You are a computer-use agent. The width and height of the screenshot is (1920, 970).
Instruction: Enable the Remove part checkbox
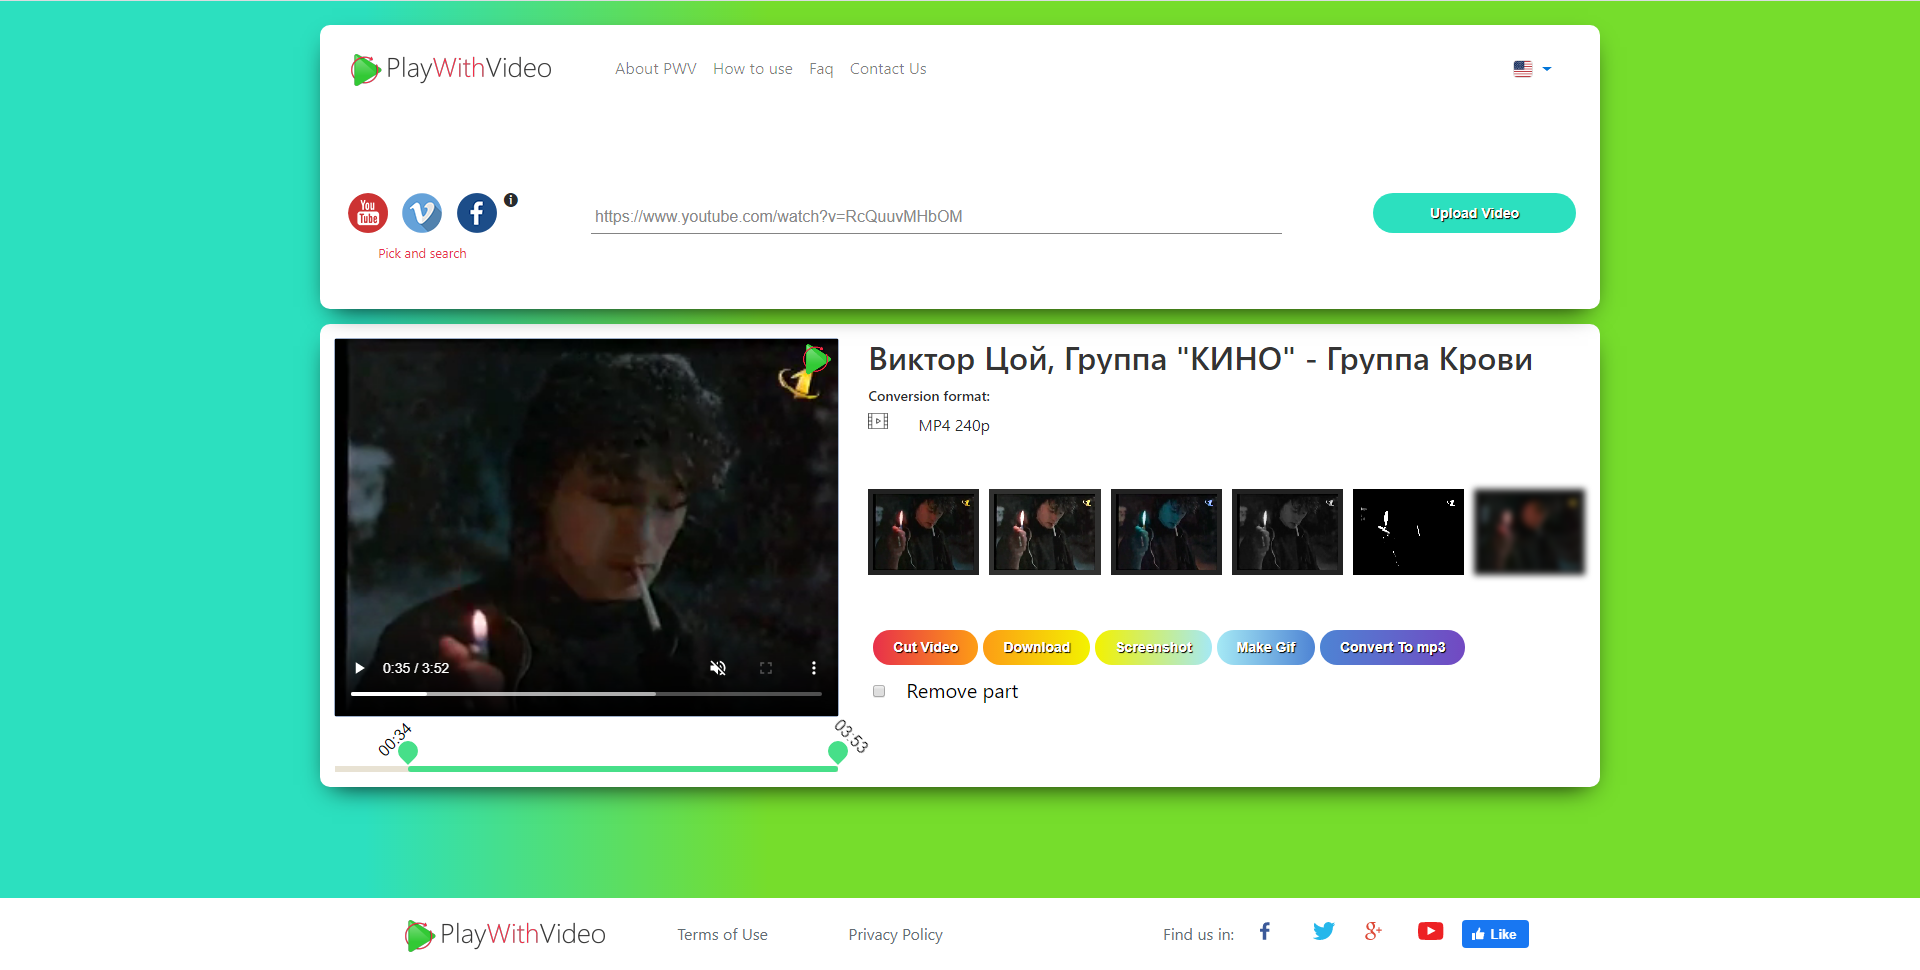tap(879, 691)
